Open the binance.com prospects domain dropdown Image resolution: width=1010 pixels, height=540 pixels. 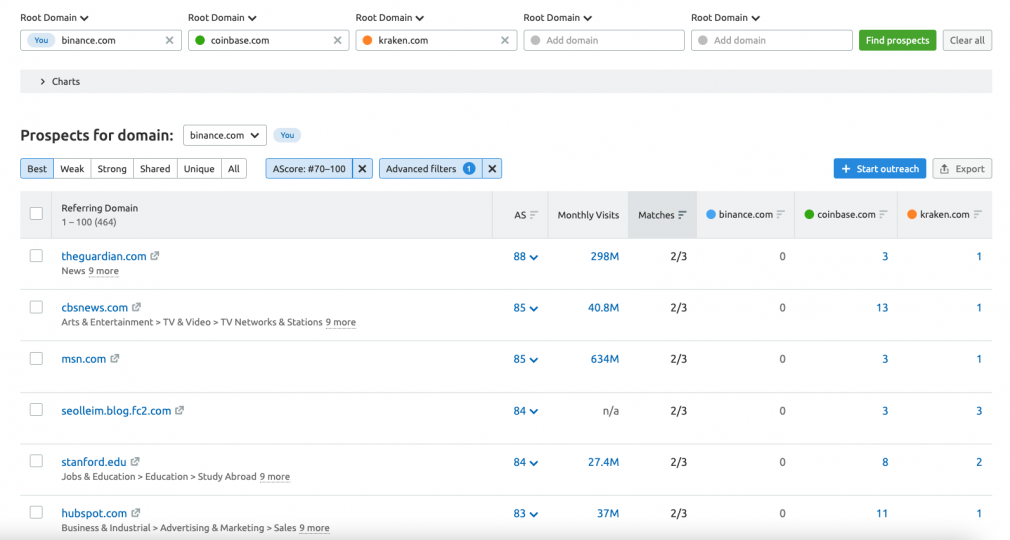(224, 135)
